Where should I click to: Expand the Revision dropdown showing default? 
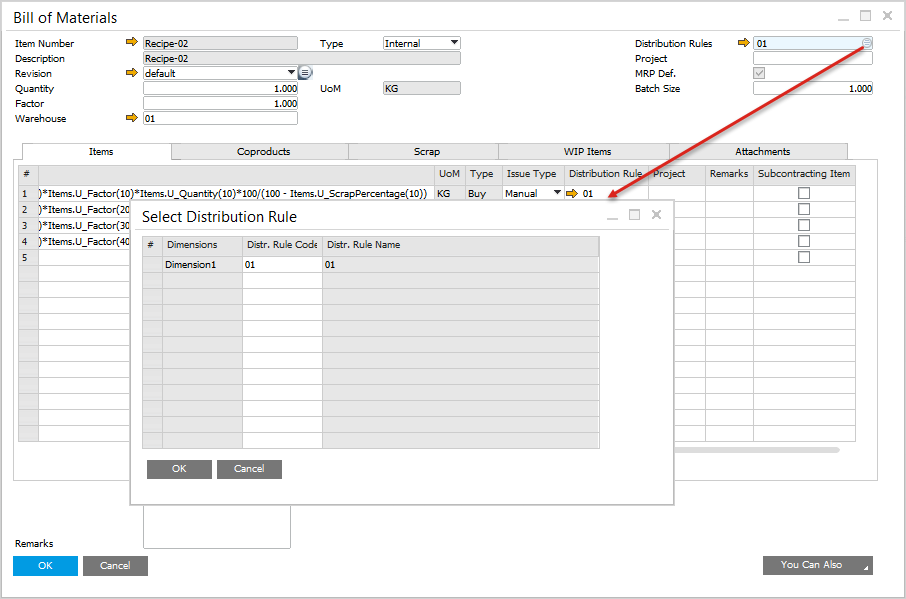291,73
